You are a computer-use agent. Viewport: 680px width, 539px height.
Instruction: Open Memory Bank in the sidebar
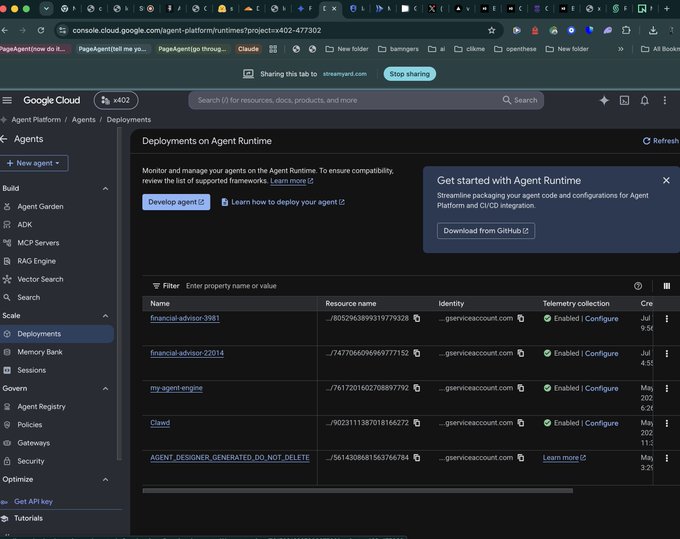(x=40, y=352)
